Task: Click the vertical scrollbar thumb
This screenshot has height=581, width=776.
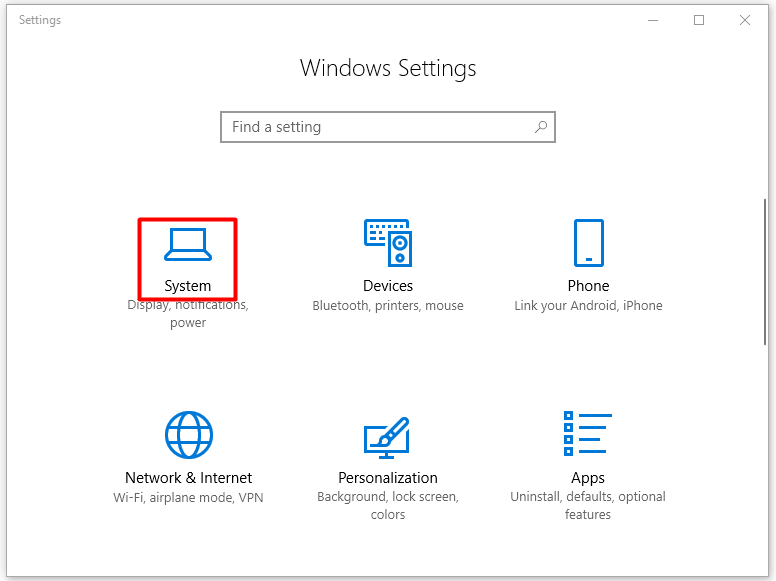Action: coord(765,272)
